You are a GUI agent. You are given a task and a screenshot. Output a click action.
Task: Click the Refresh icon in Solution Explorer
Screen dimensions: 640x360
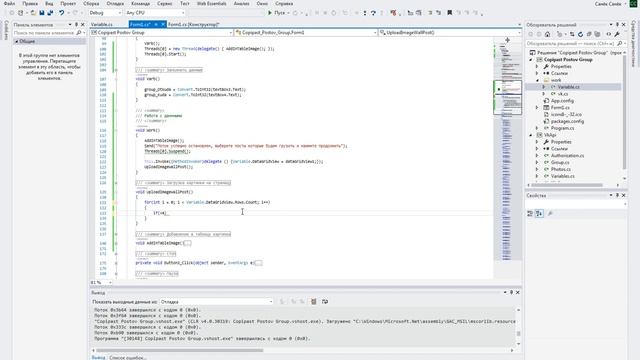(x=580, y=34)
